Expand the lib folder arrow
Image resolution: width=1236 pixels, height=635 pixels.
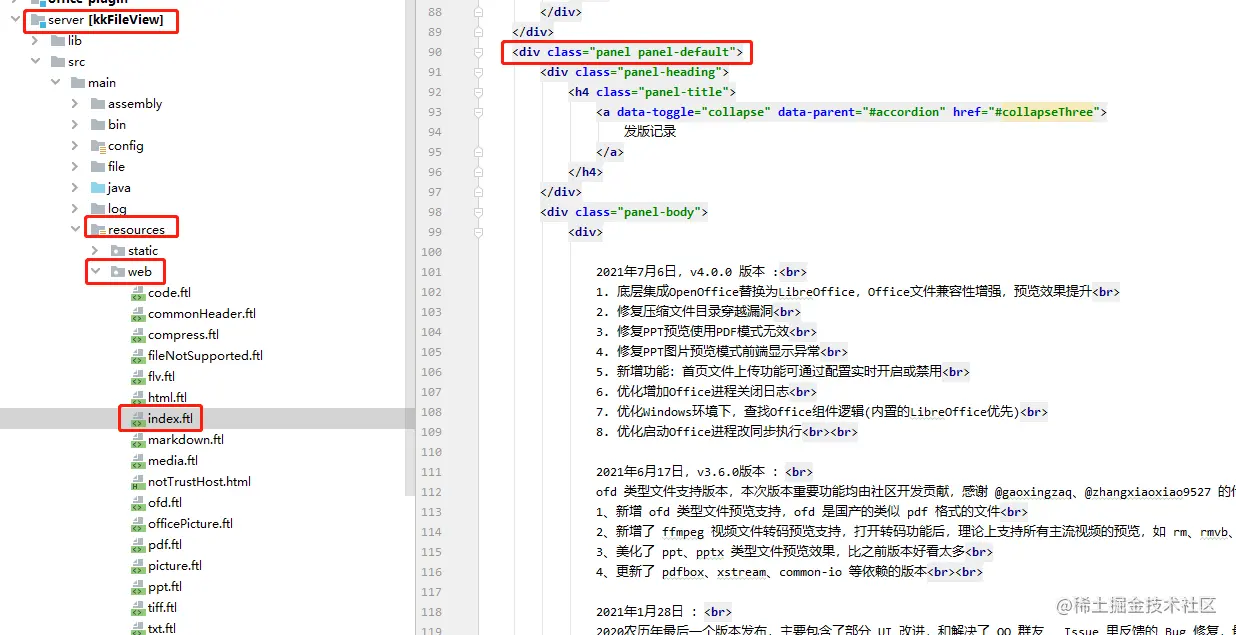click(35, 41)
